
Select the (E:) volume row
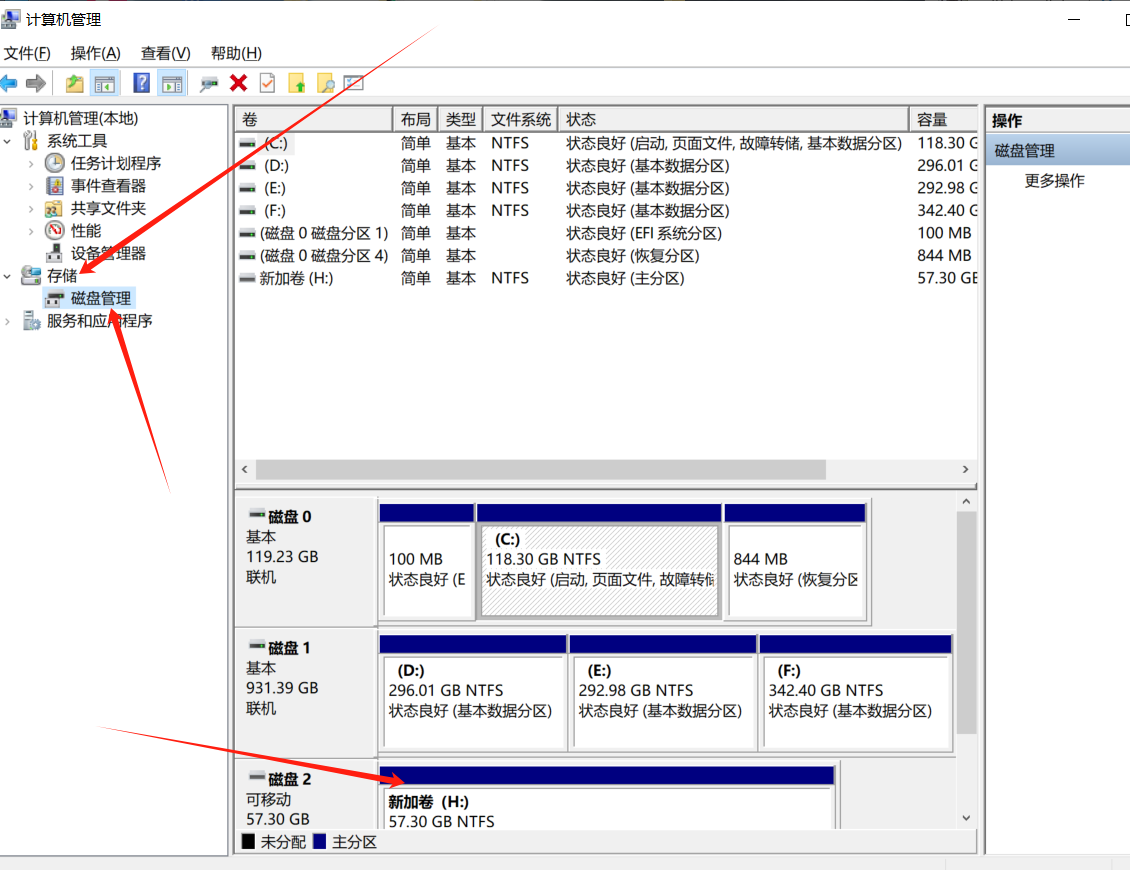(x=606, y=188)
